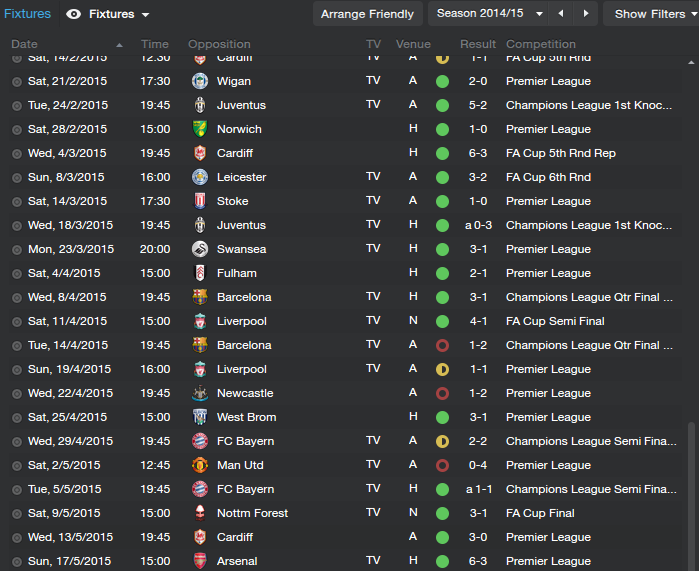The image size is (699, 571).
Task: Open the Barcelona crest on 8/4/2015 row
Action: (200, 297)
